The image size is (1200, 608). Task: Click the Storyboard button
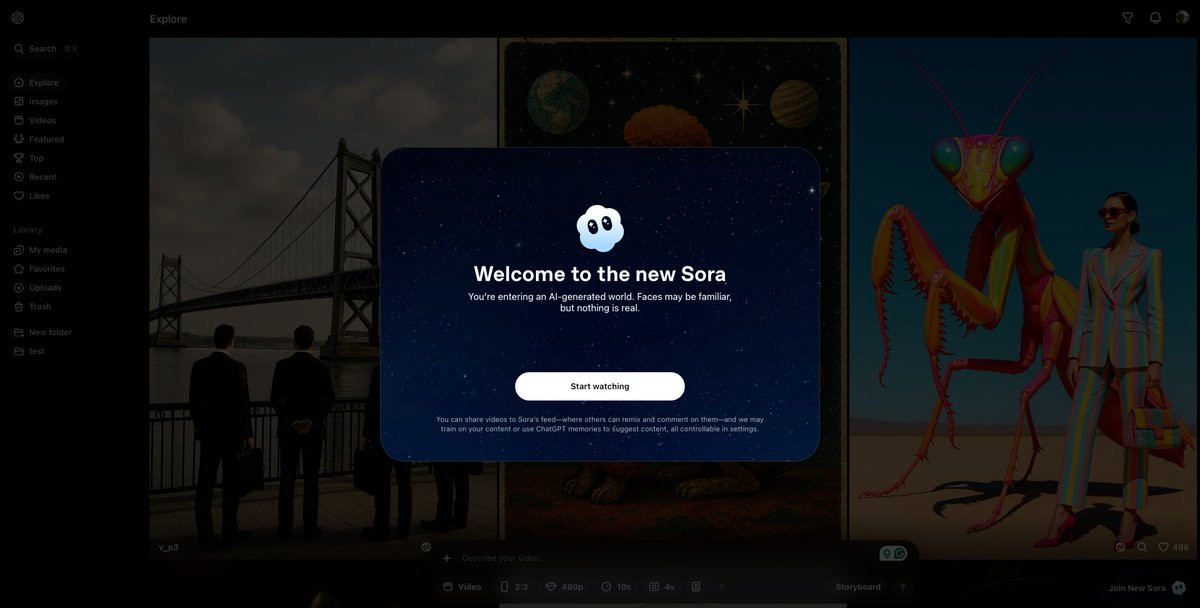(858, 587)
